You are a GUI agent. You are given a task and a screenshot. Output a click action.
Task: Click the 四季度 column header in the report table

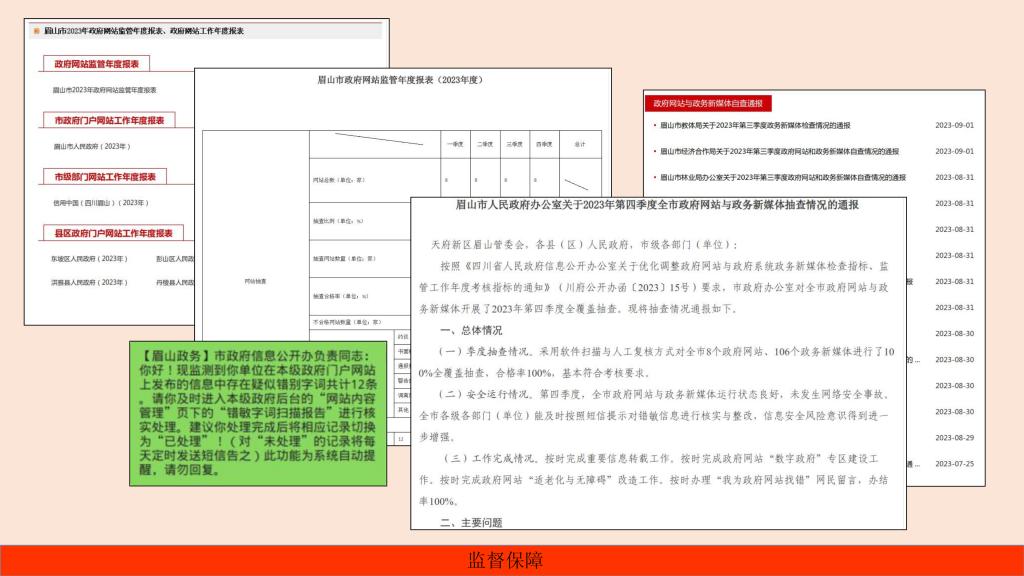coord(544,144)
